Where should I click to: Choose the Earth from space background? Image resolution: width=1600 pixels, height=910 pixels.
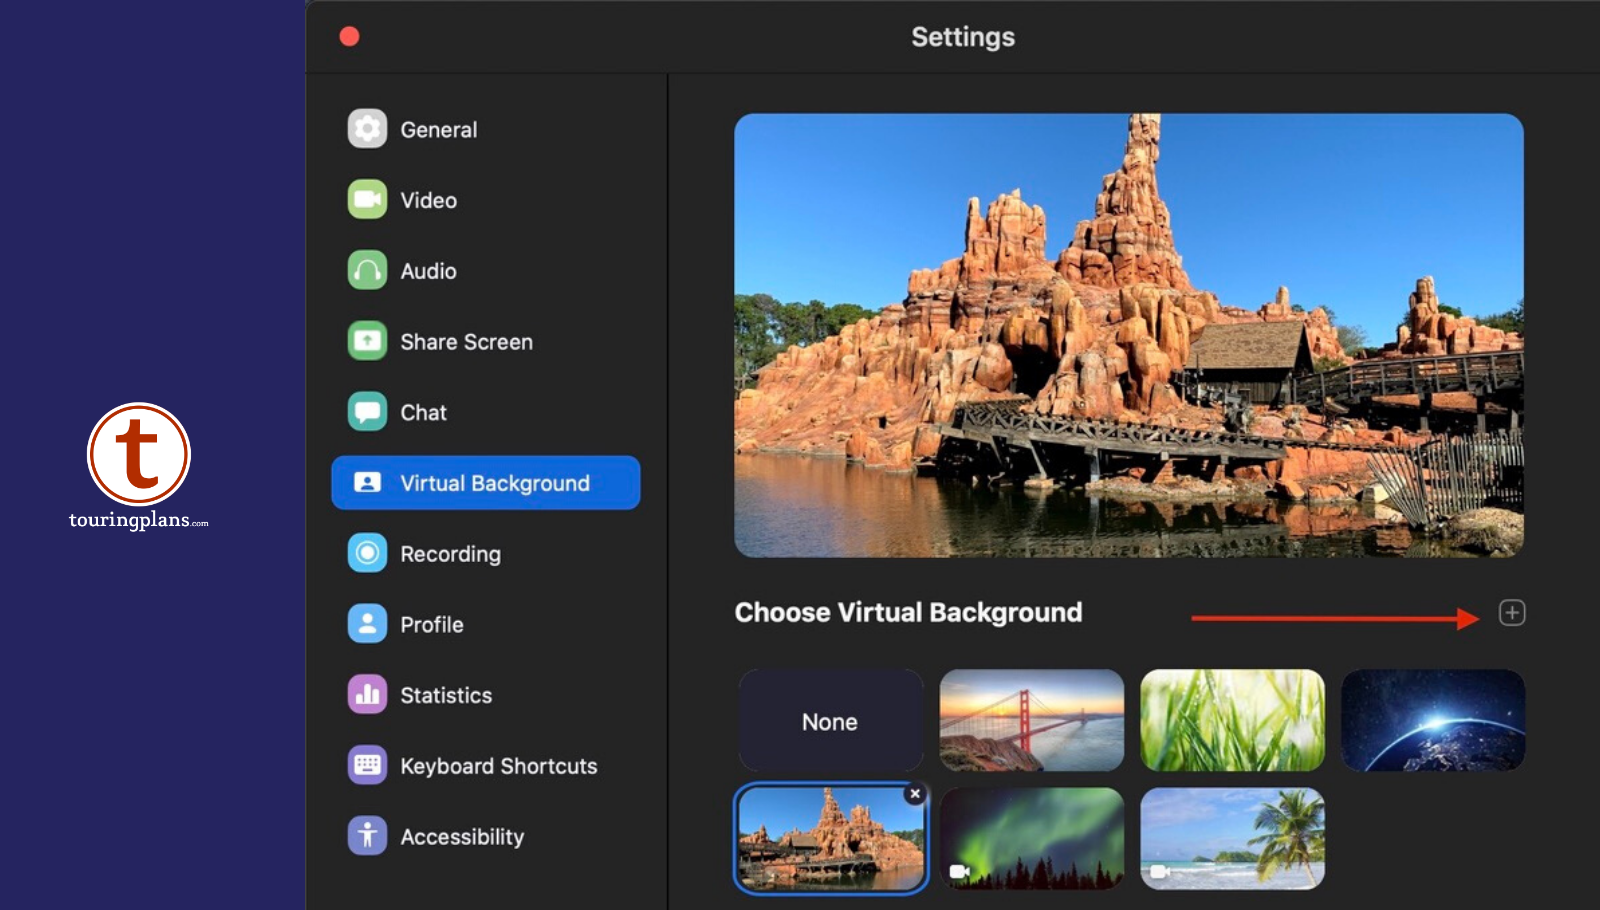click(1433, 721)
